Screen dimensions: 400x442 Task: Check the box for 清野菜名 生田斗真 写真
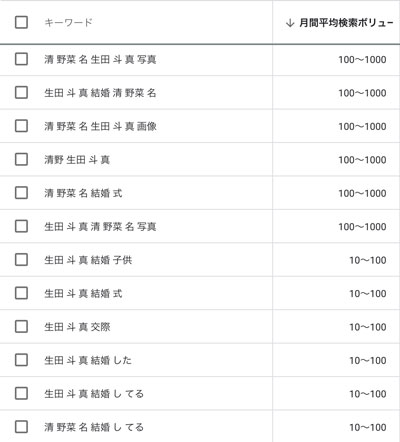point(21,59)
